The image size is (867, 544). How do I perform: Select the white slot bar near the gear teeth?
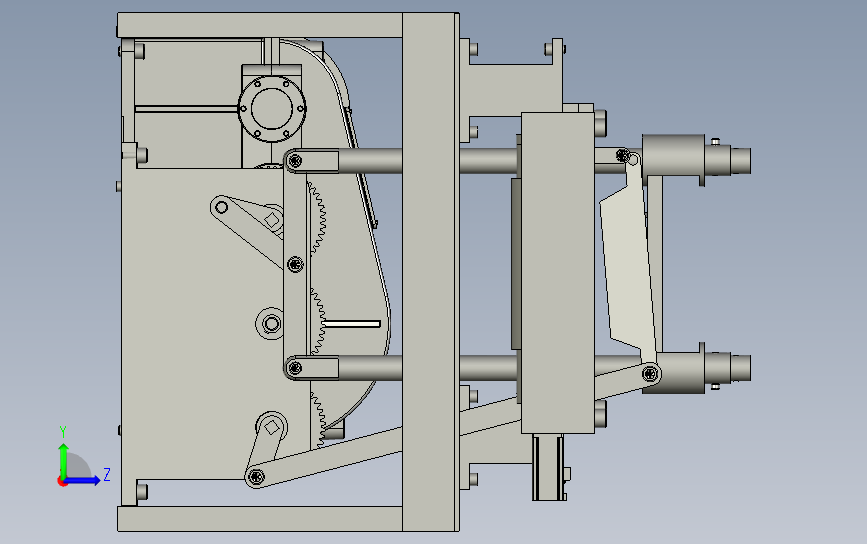pyautogui.click(x=352, y=324)
